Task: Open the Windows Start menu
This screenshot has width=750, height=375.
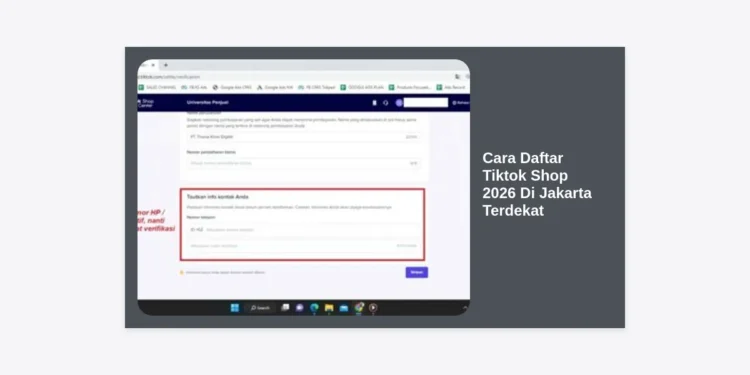Action: (235, 308)
